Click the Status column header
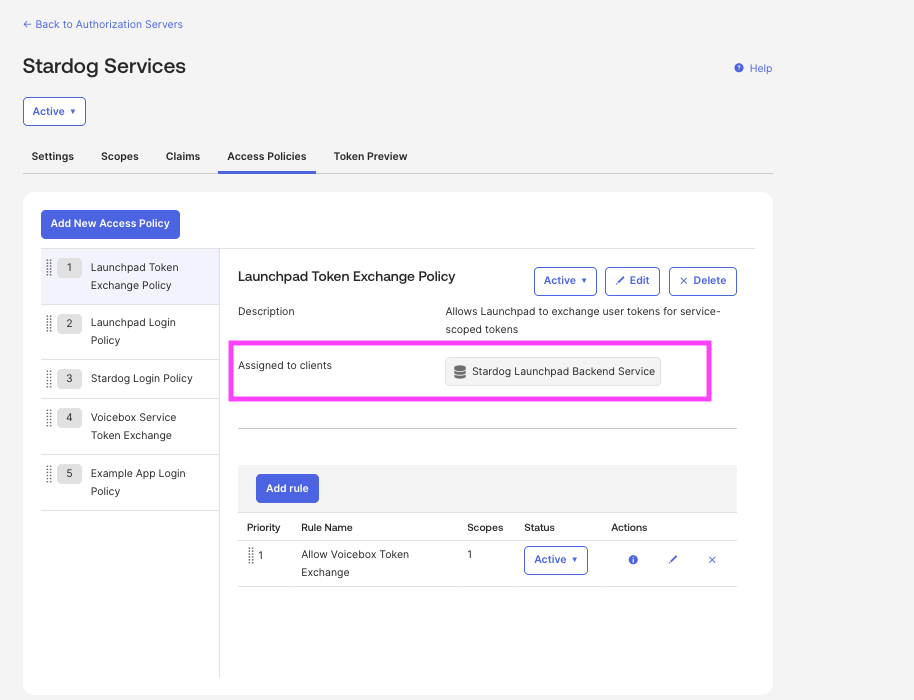Screen dimensions: 914x700 pos(539,527)
